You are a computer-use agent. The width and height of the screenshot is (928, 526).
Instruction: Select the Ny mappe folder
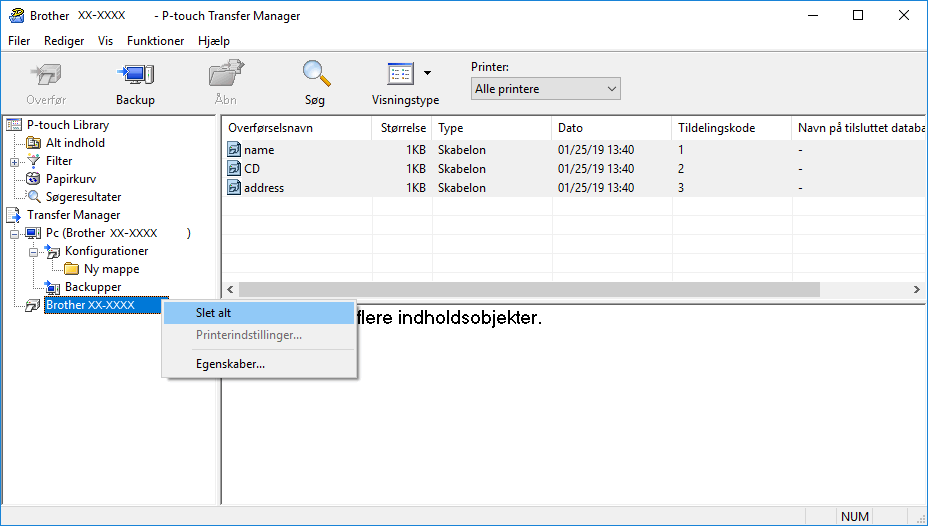[x=111, y=269]
